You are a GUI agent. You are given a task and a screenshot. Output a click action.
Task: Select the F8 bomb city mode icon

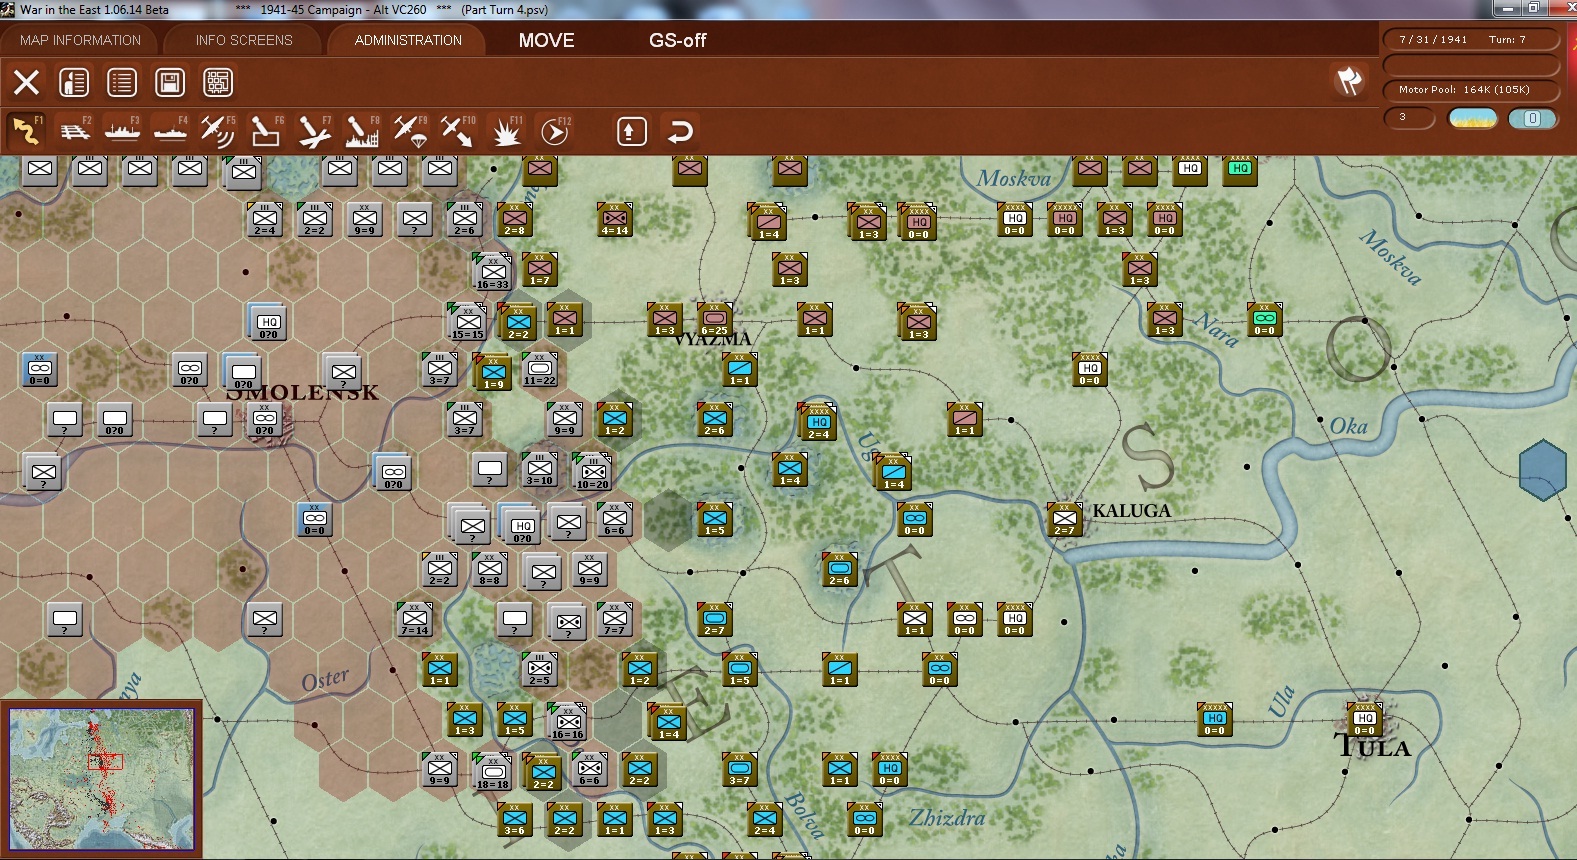point(362,131)
